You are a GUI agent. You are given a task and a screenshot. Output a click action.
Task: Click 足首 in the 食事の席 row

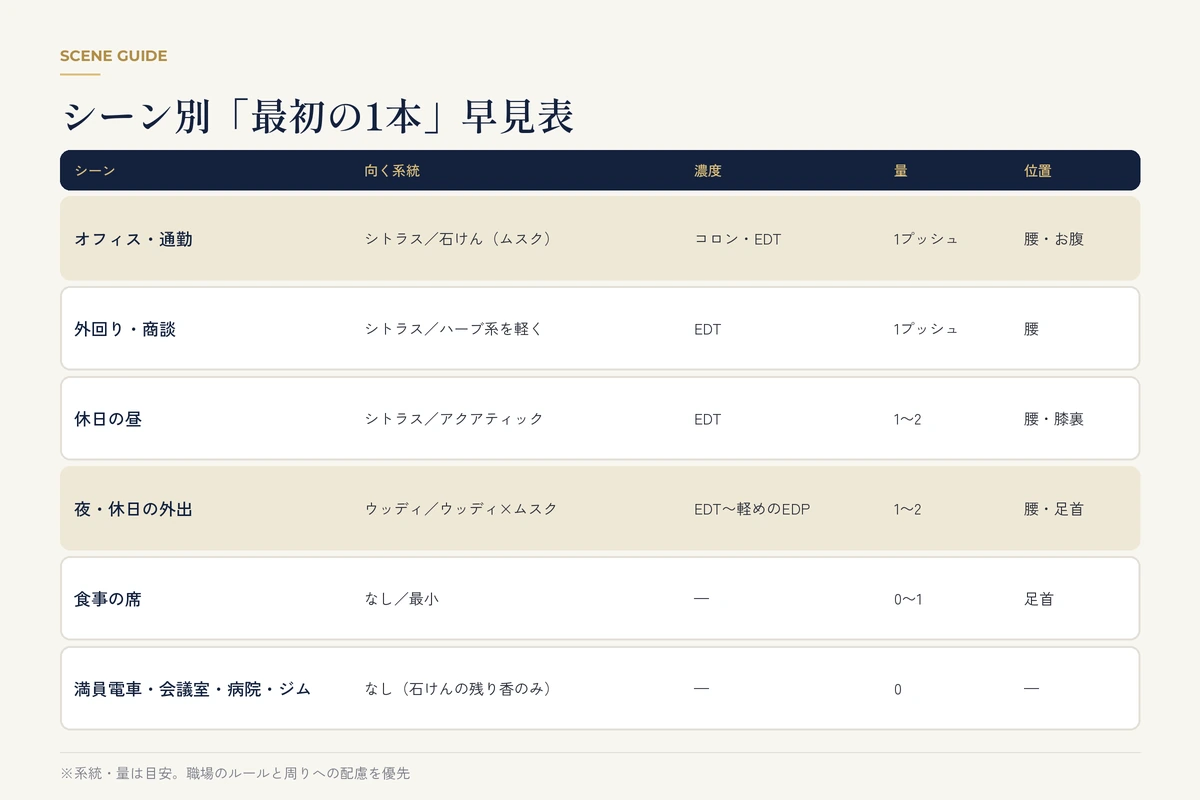click(x=1039, y=599)
